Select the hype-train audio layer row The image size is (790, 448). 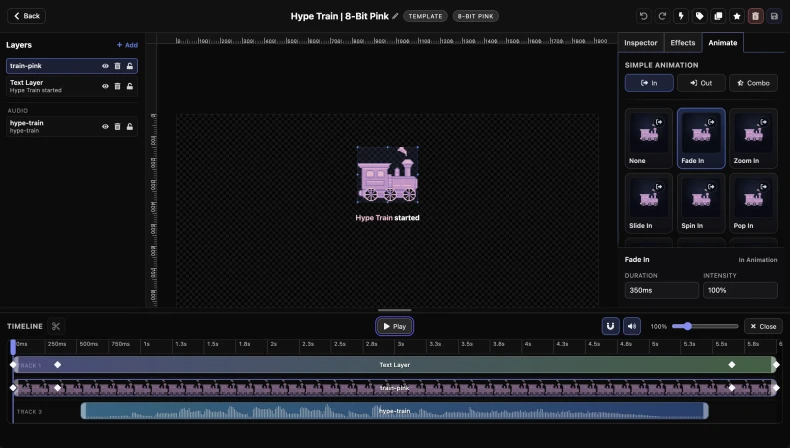click(x=72, y=126)
